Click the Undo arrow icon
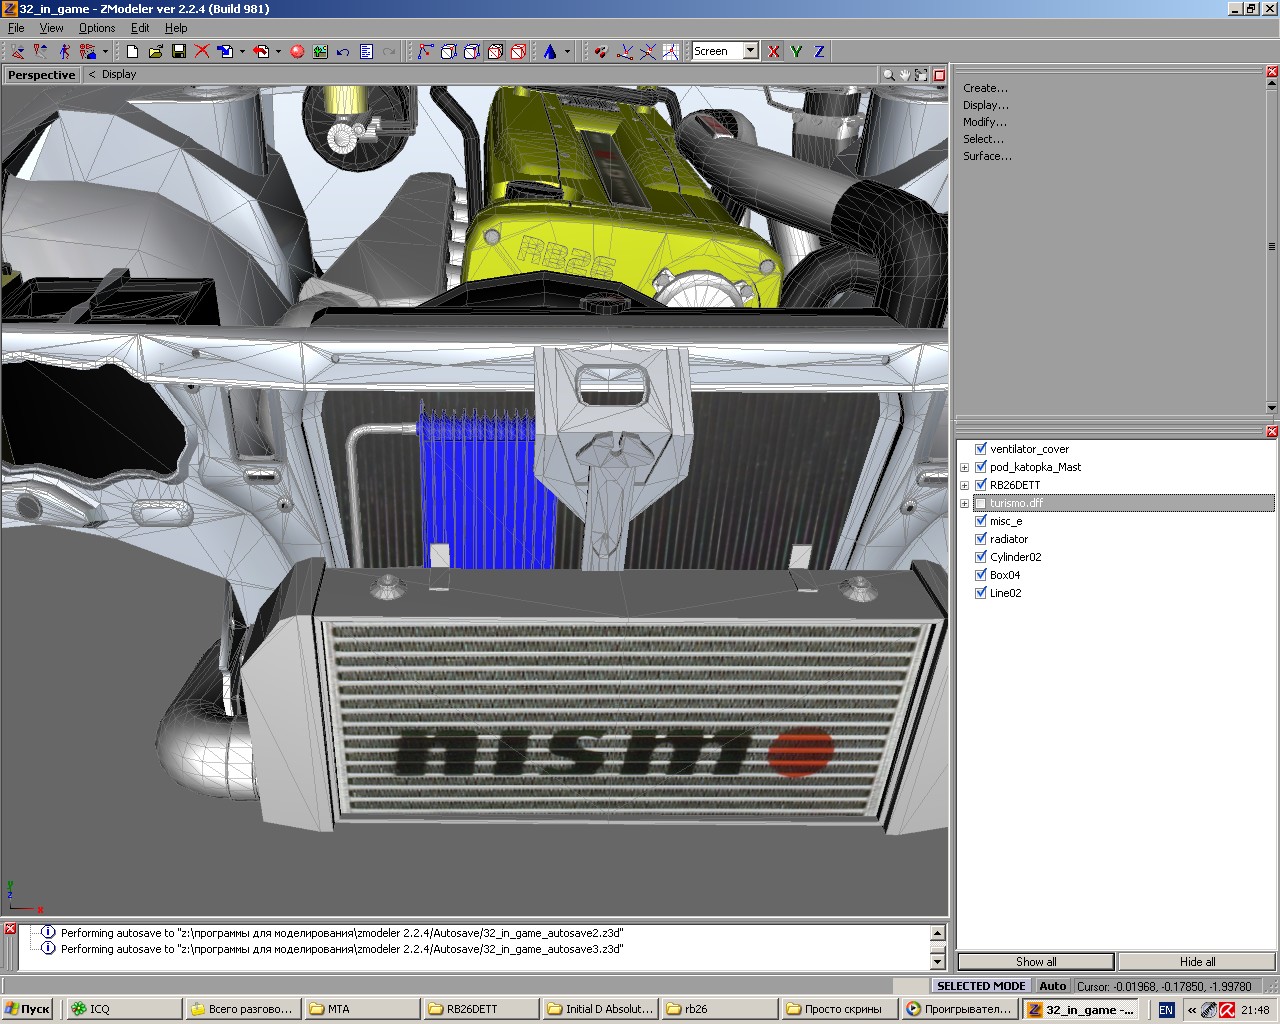1280x1024 pixels. pos(343,51)
